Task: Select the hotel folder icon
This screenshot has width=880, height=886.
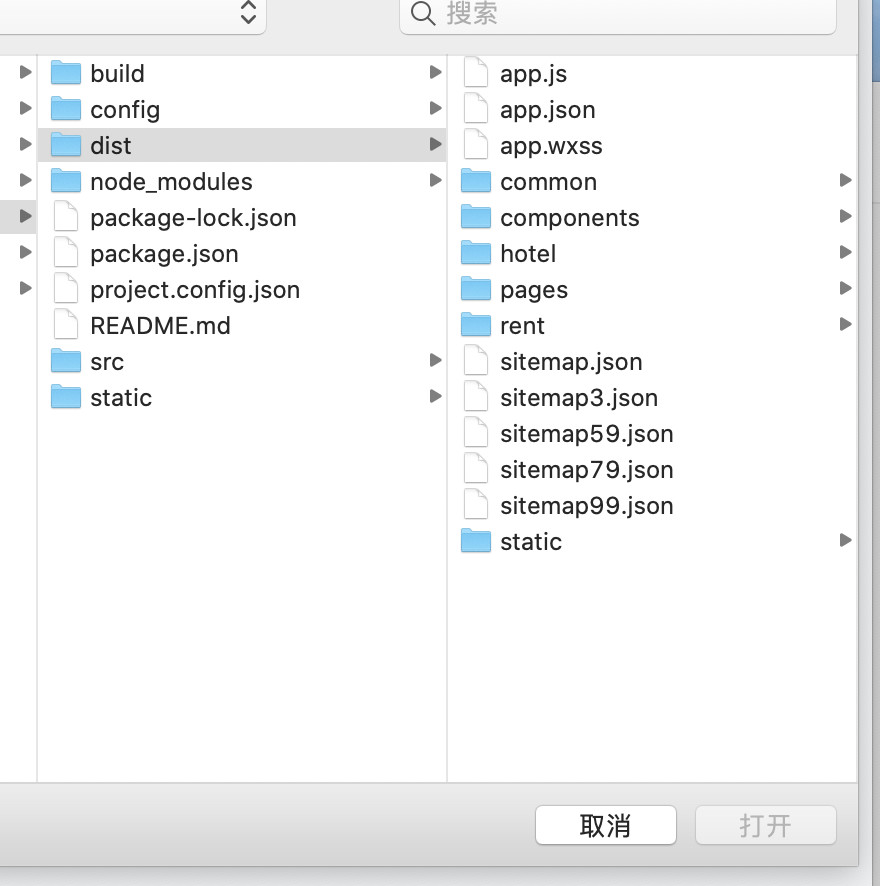Action: [x=475, y=253]
